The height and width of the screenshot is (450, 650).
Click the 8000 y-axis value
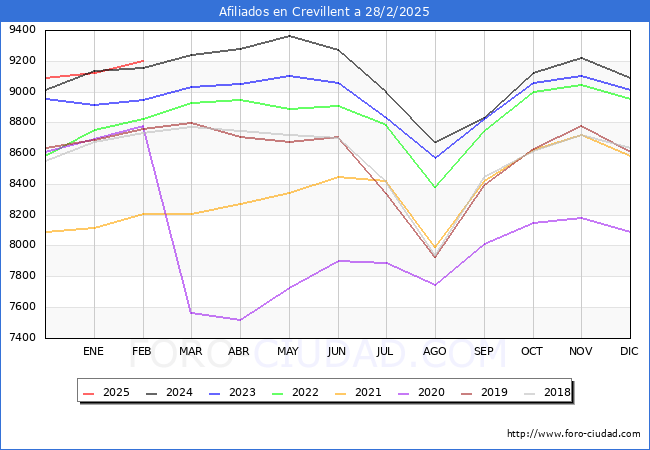pos(22,245)
